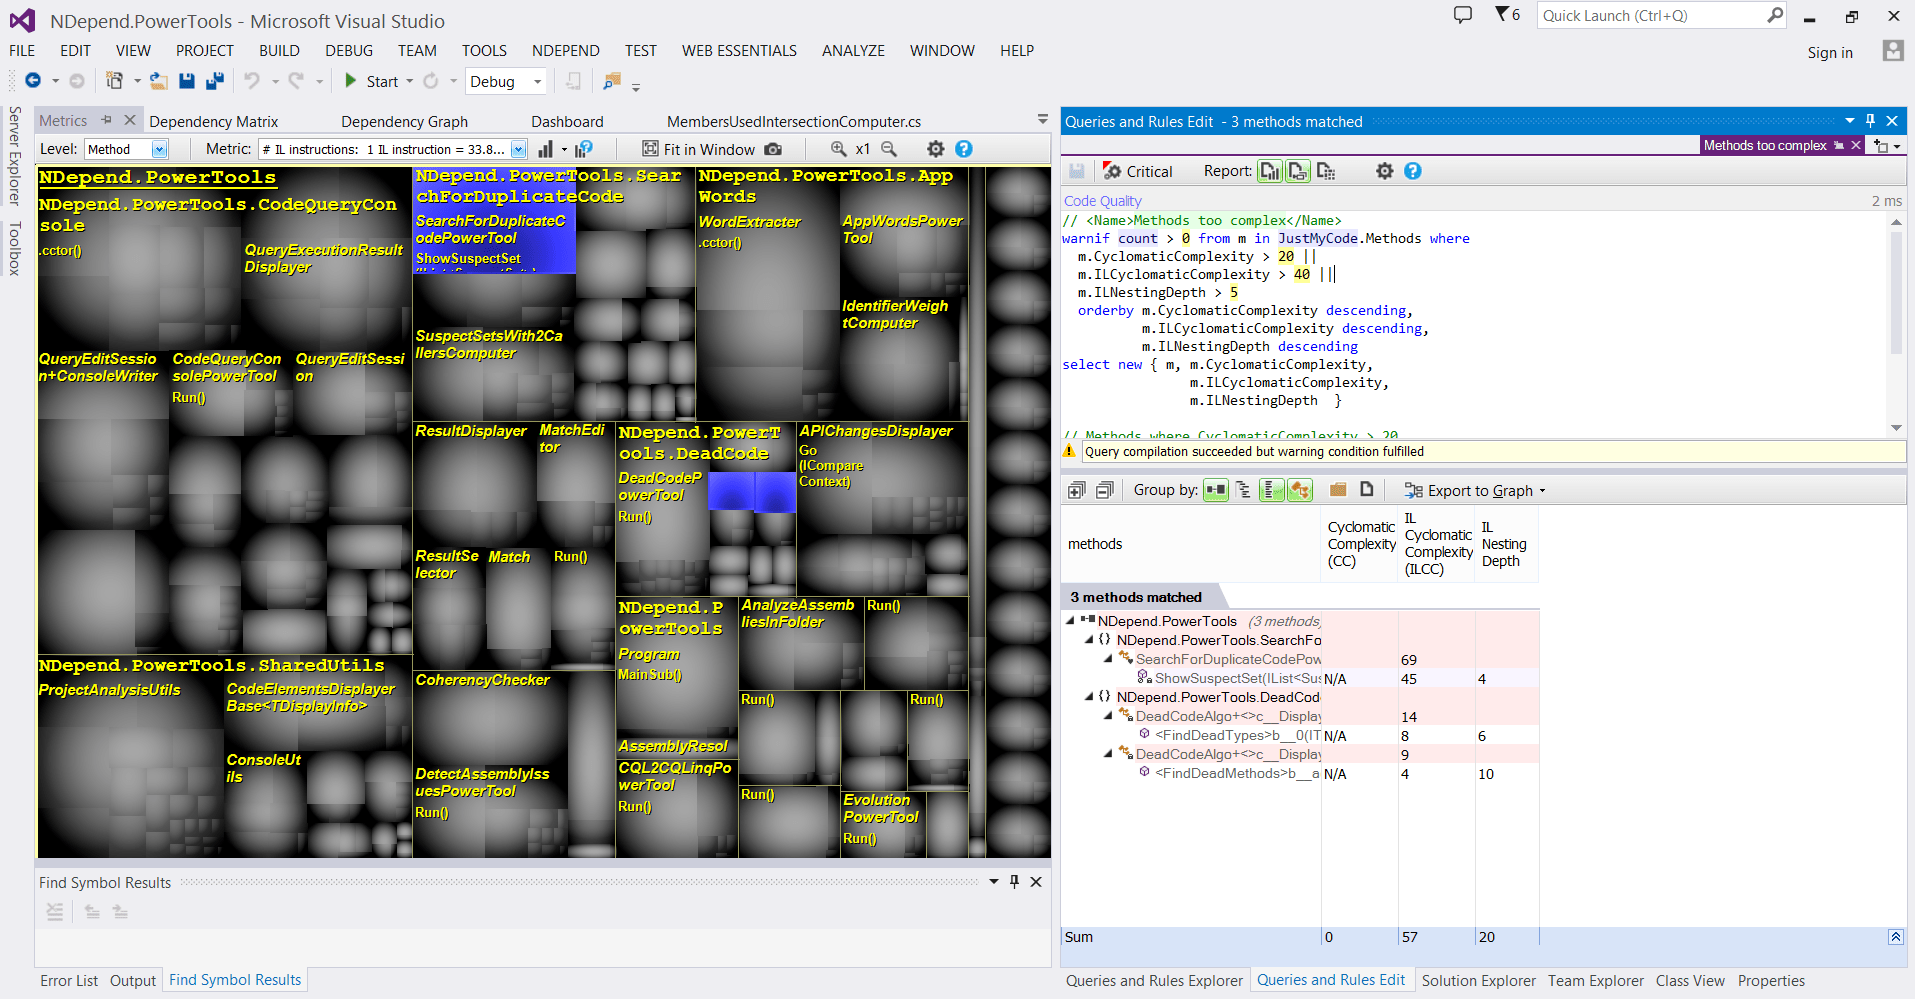Zoom in on the metrics treemap
Image resolution: width=1915 pixels, height=999 pixels.
(x=839, y=149)
